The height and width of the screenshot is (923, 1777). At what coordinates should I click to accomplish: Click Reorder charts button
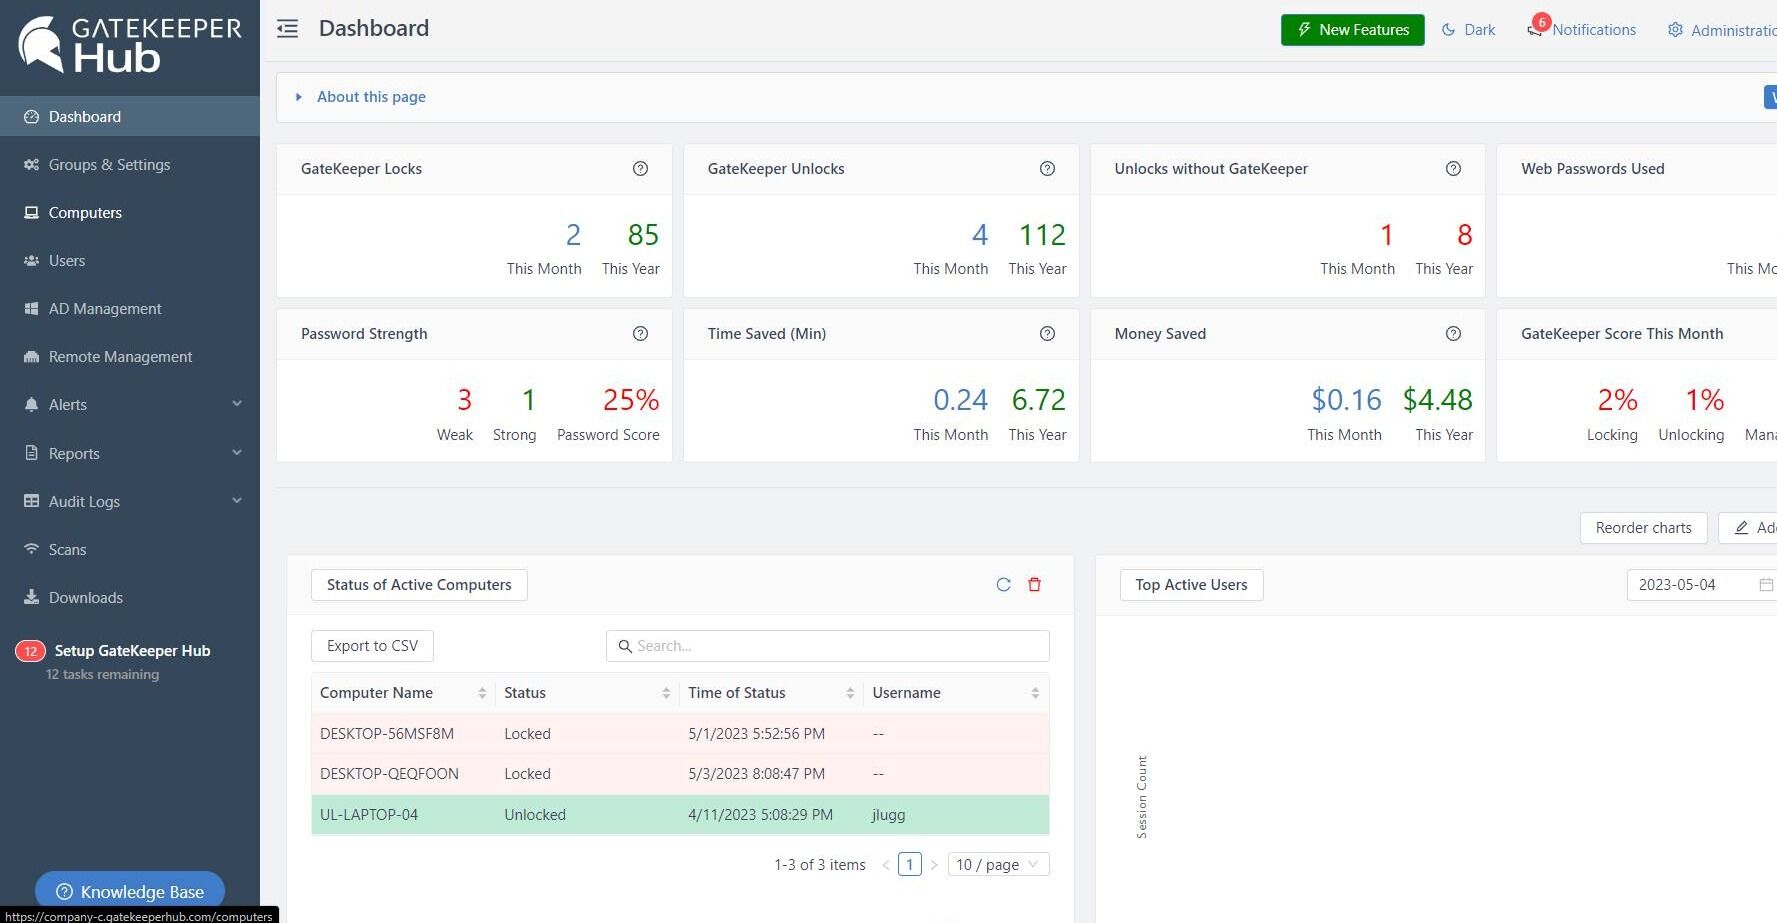click(1643, 528)
